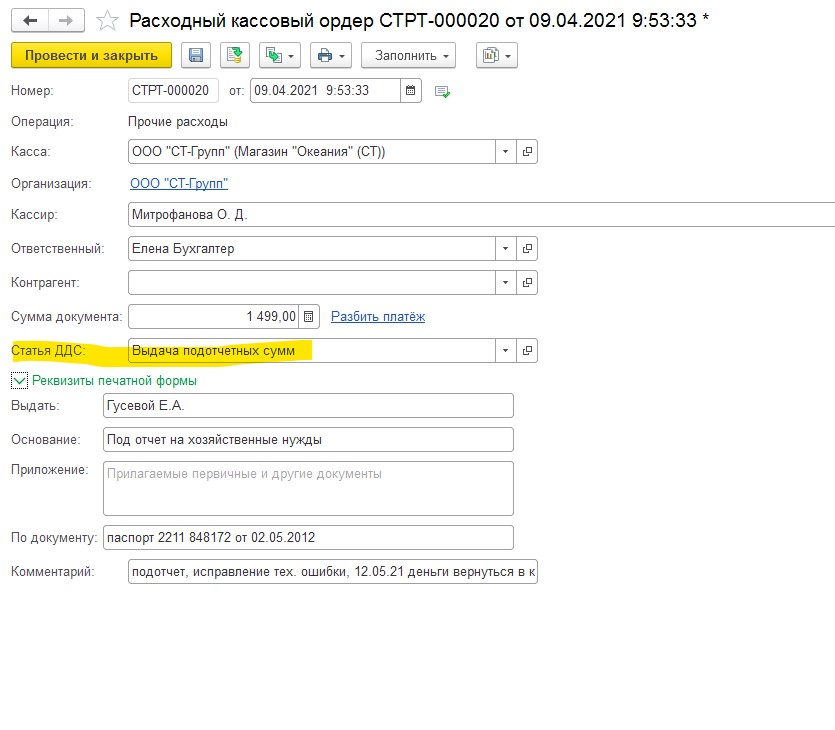Click the forward navigation arrow
This screenshot has width=835, height=730.
click(x=66, y=20)
